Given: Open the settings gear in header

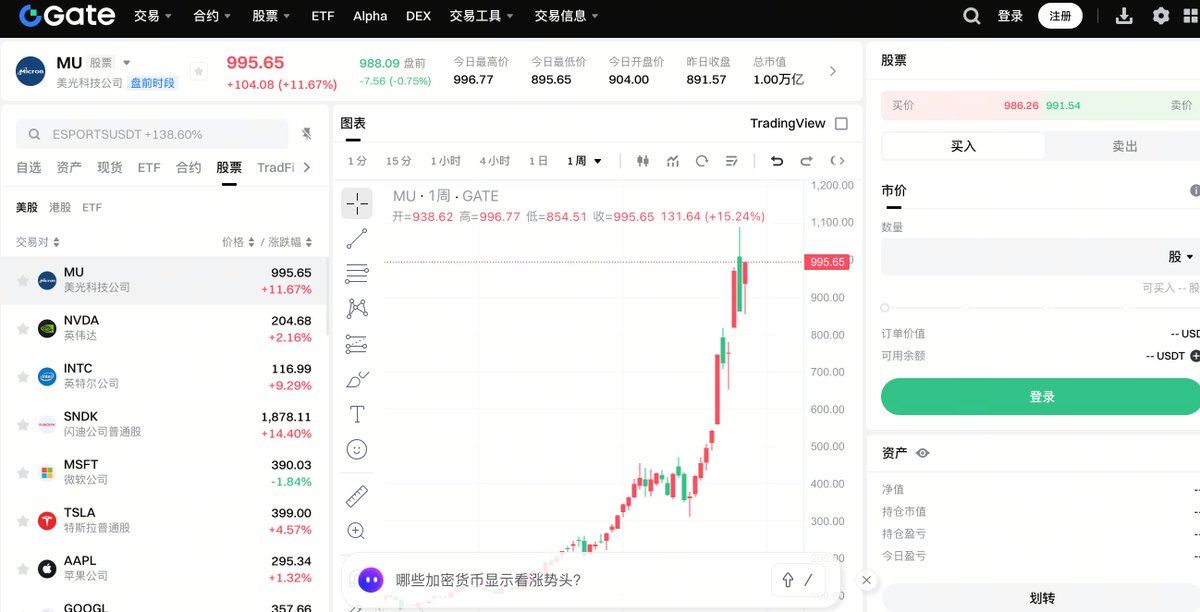Looking at the screenshot, I should coord(1161,16).
